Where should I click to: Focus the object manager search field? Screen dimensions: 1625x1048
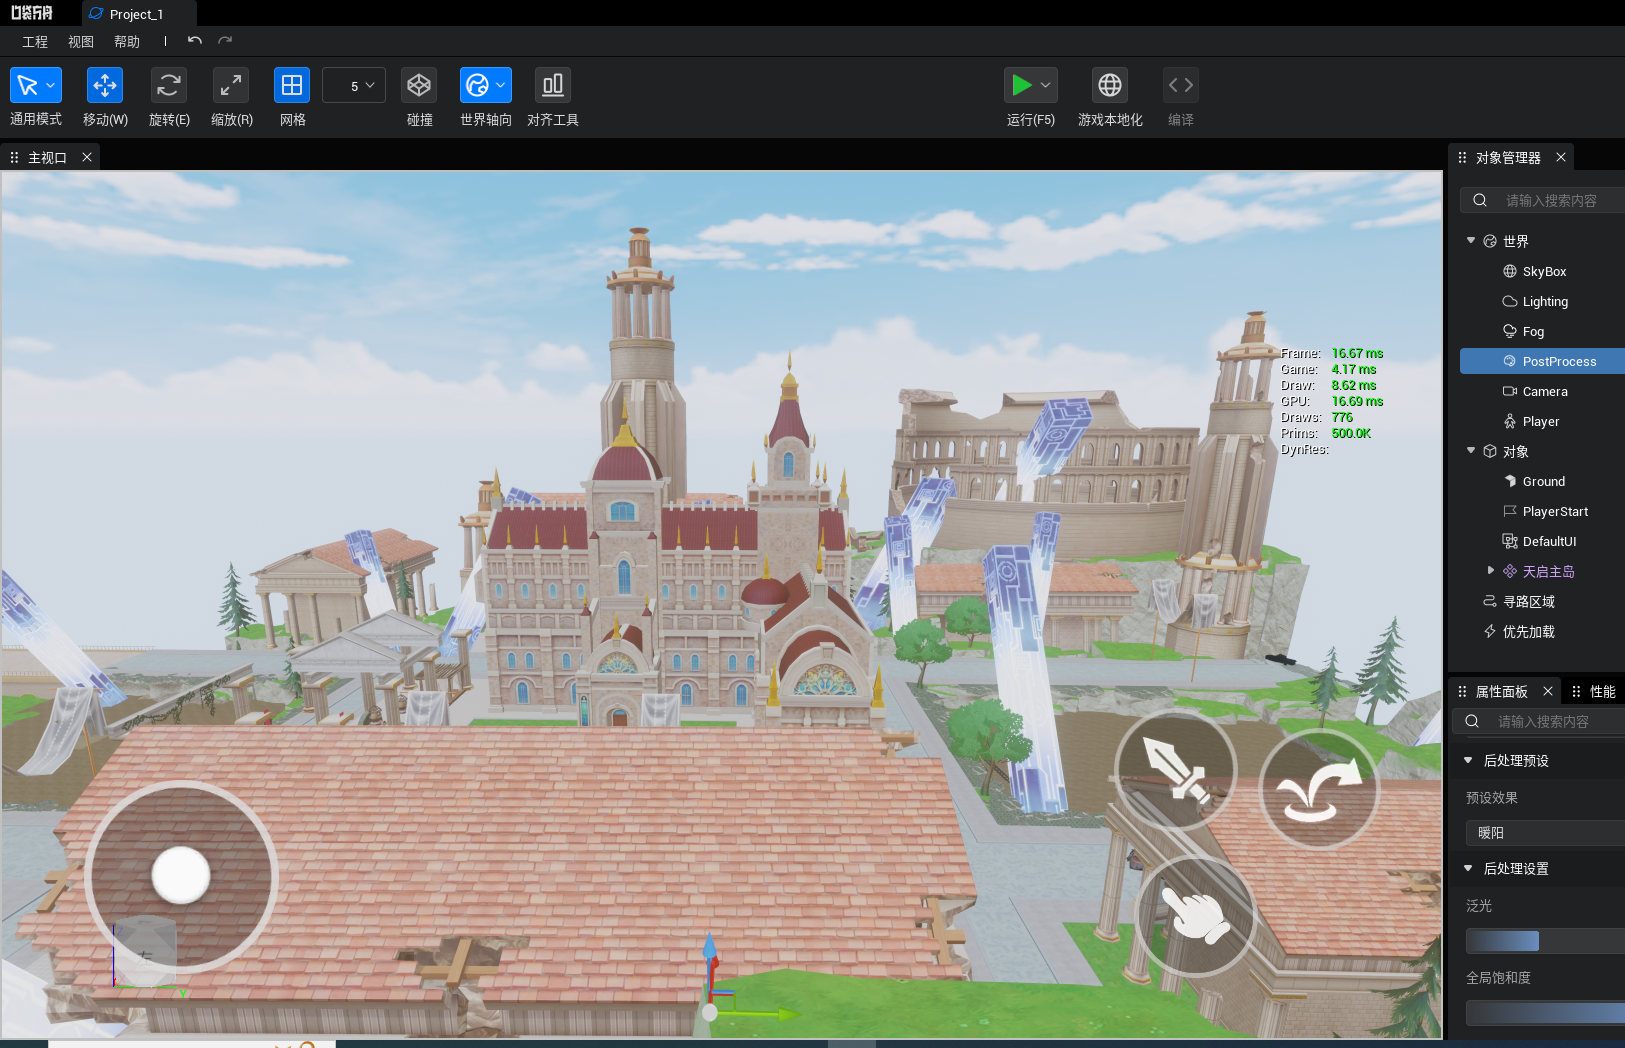[x=1543, y=200]
